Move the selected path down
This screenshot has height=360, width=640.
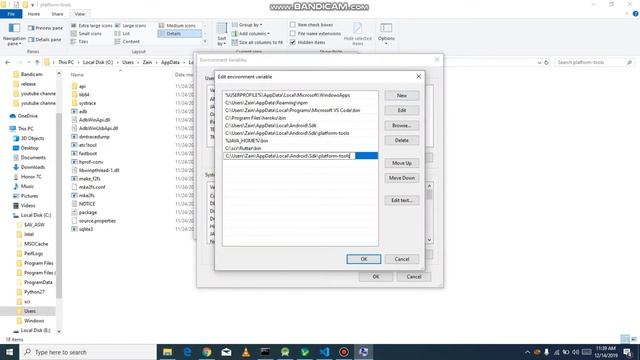click(402, 178)
